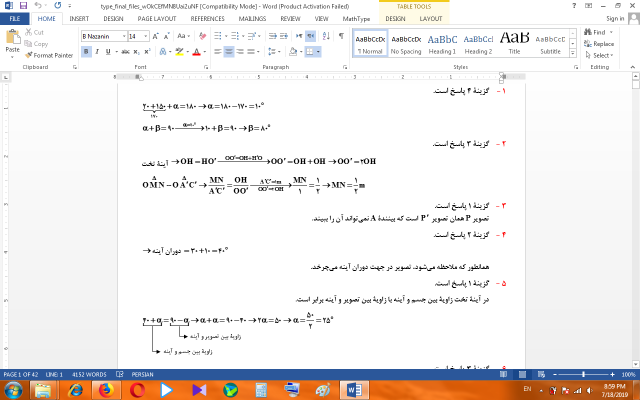Open the font size dropdown

(146, 36)
